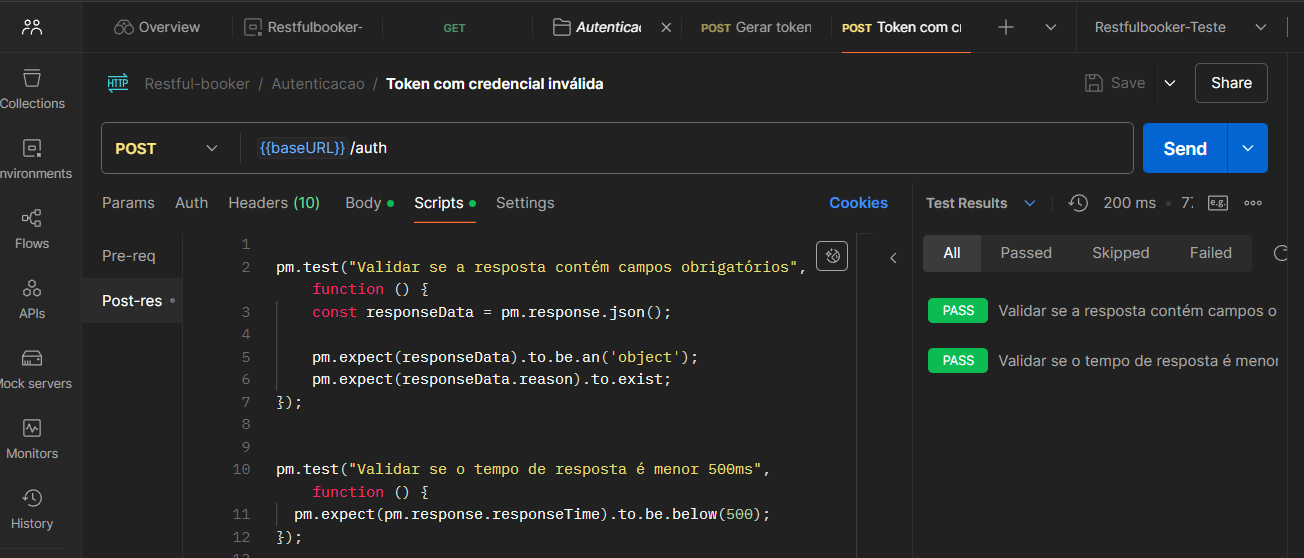Show only Skipped test results
The width and height of the screenshot is (1304, 558).
(1120, 253)
